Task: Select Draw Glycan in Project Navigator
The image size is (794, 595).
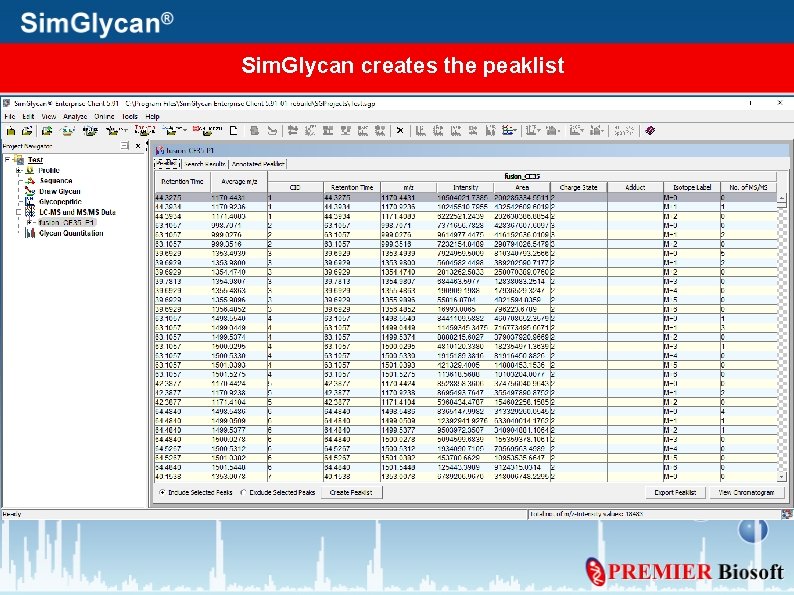Action: tap(60, 191)
